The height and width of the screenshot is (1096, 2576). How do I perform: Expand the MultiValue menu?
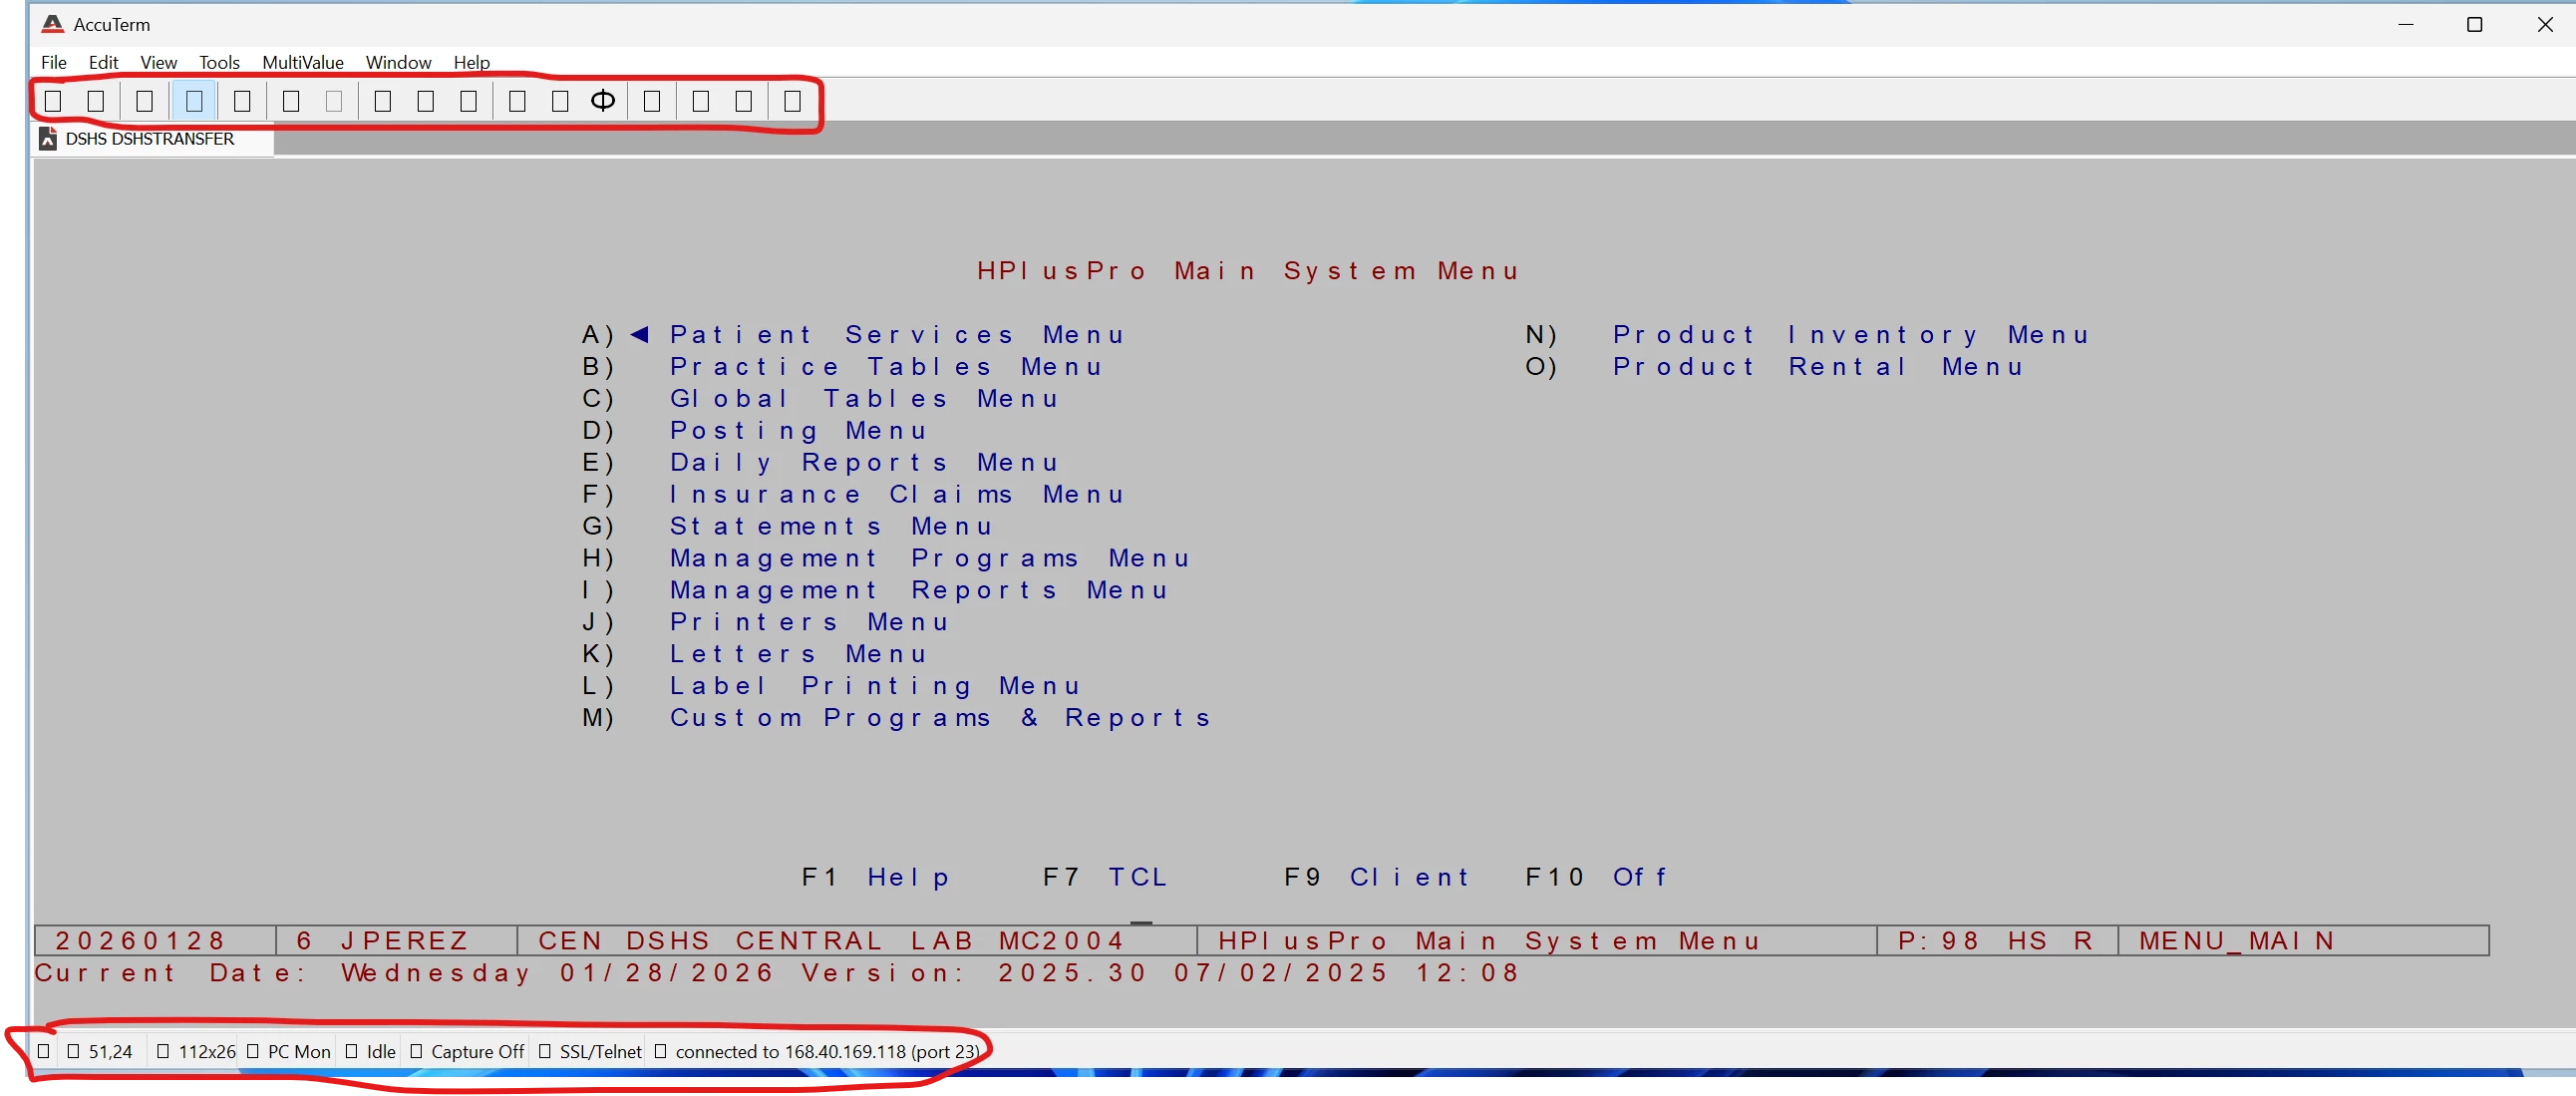(x=302, y=62)
